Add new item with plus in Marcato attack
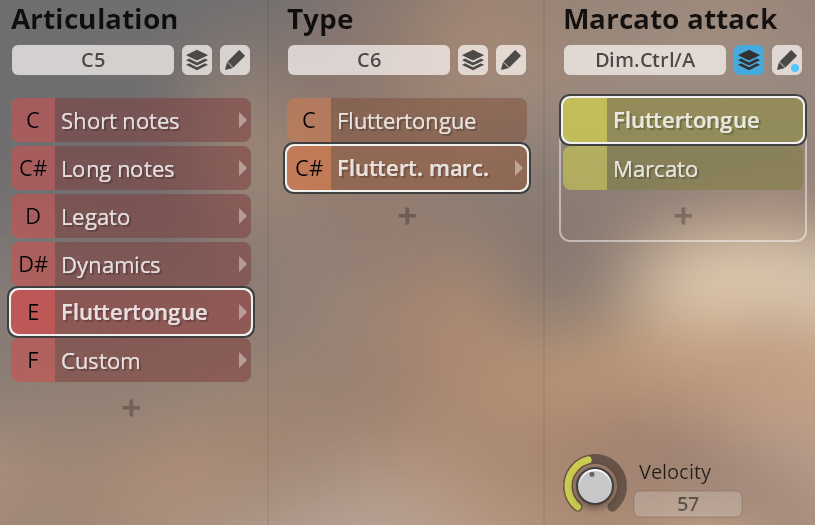 [683, 215]
